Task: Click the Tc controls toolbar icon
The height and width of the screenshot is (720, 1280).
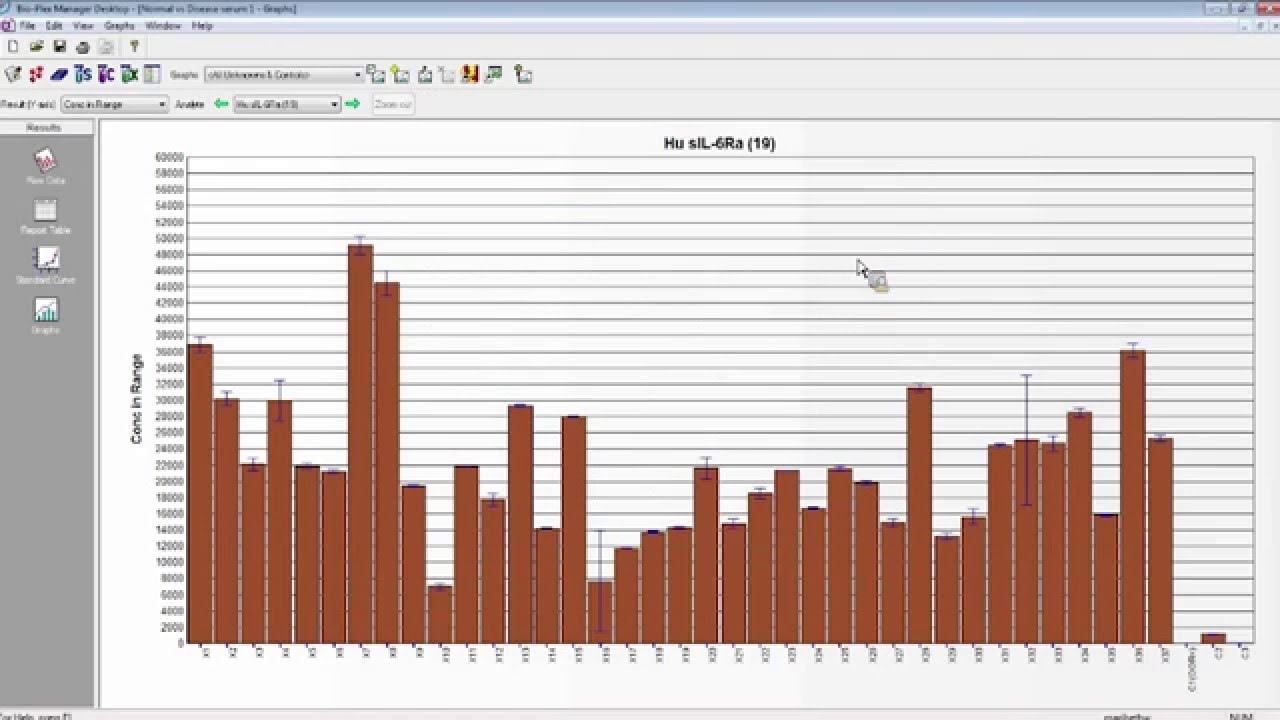Action: 105,74
